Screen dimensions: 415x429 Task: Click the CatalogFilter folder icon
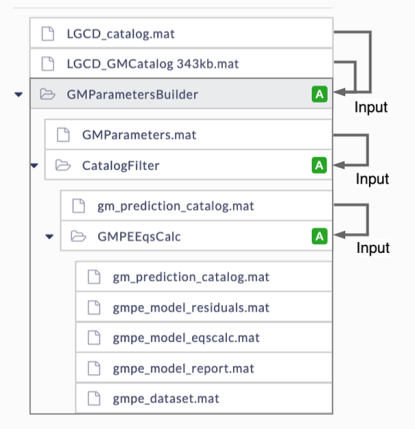click(63, 165)
